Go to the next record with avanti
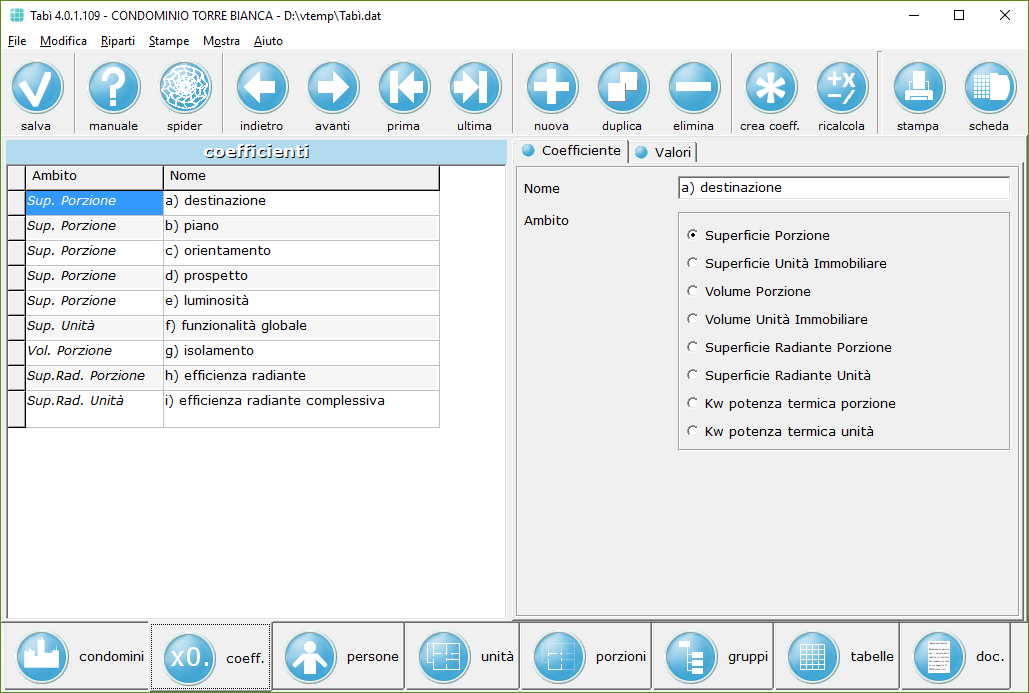Screen dimensions: 1029x693 tap(333, 88)
